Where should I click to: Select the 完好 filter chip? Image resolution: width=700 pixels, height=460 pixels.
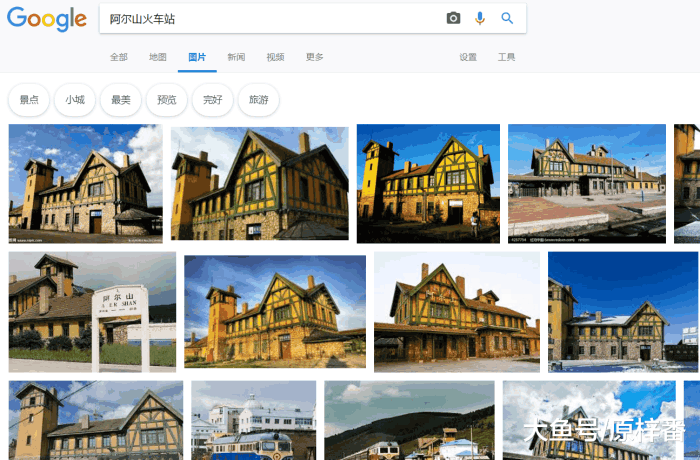(x=213, y=100)
